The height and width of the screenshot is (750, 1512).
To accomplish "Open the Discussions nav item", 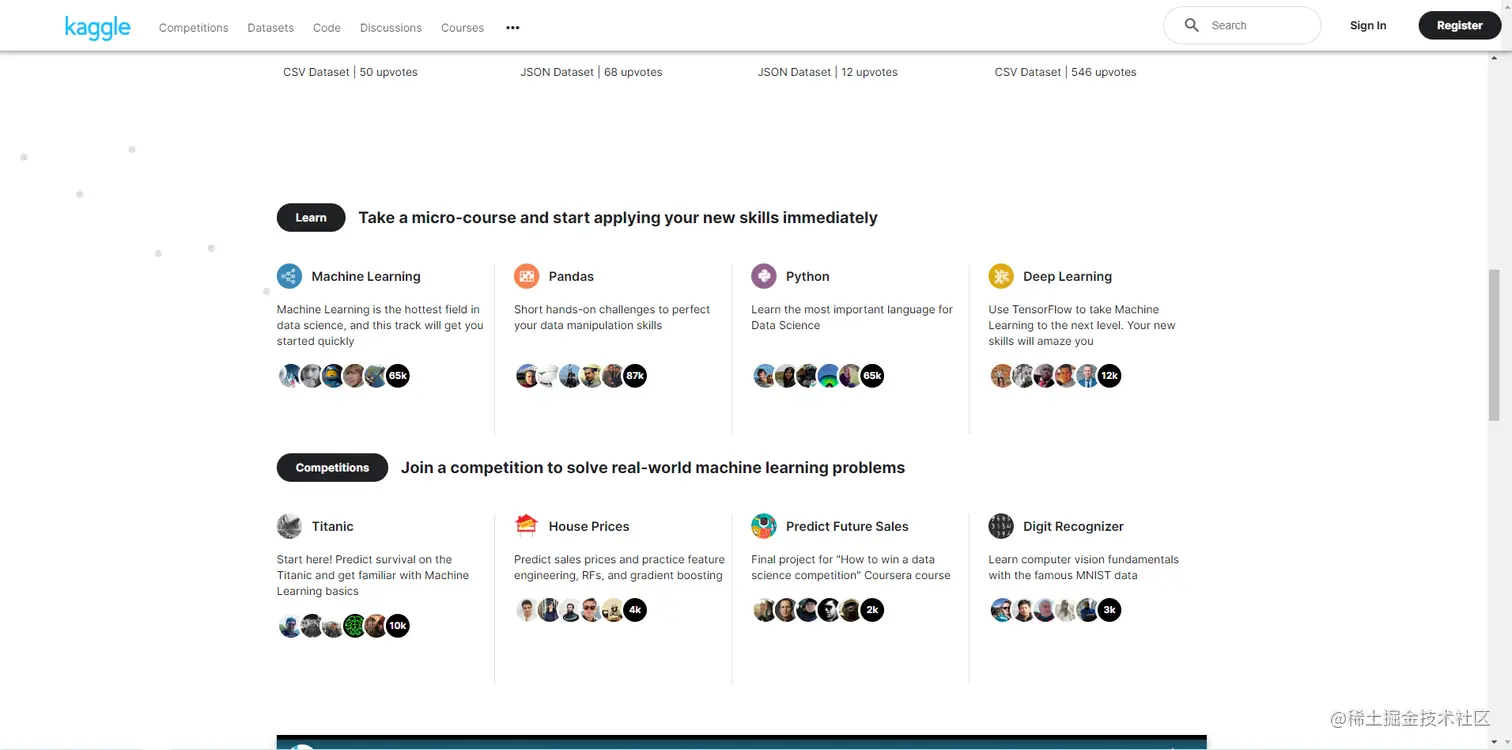I will [x=391, y=28].
